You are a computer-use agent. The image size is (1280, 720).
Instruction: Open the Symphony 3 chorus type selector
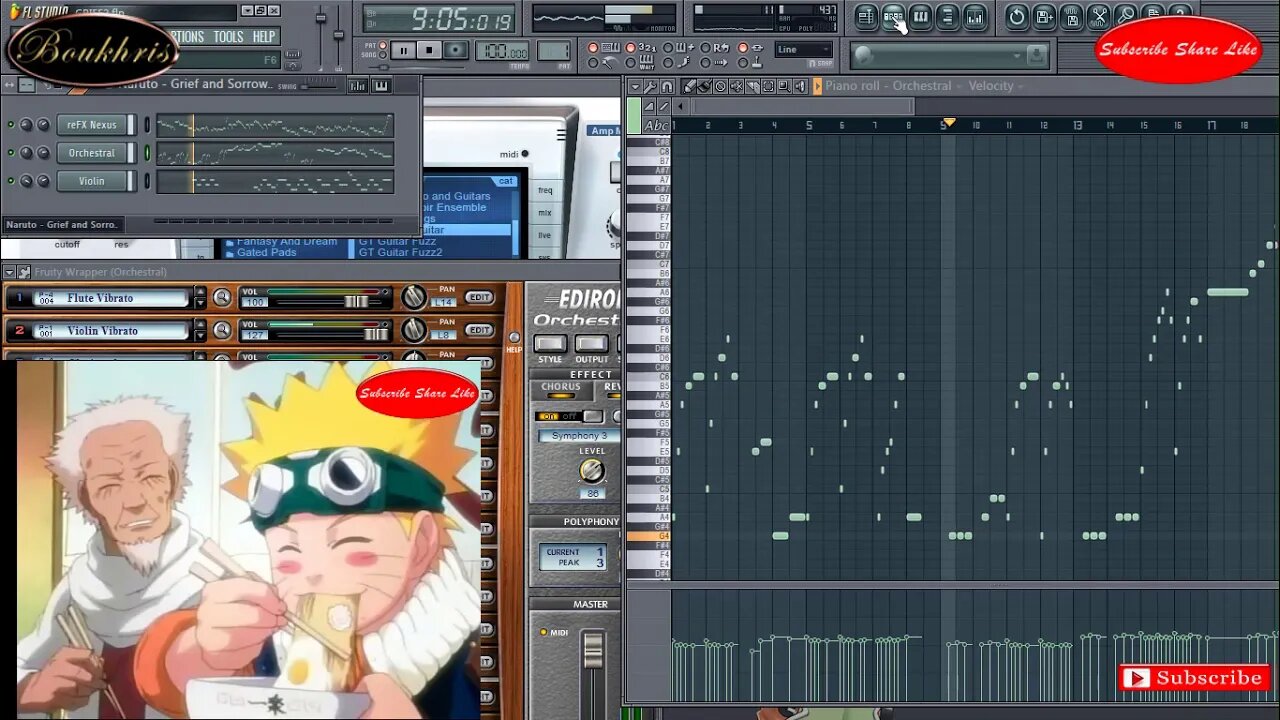[x=579, y=436]
